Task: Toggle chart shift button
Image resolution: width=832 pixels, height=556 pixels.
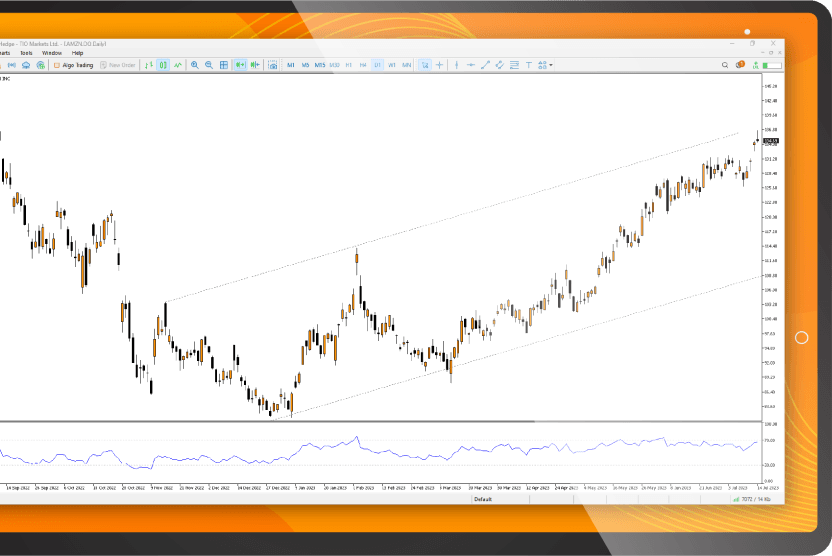Action: pyautogui.click(x=255, y=65)
